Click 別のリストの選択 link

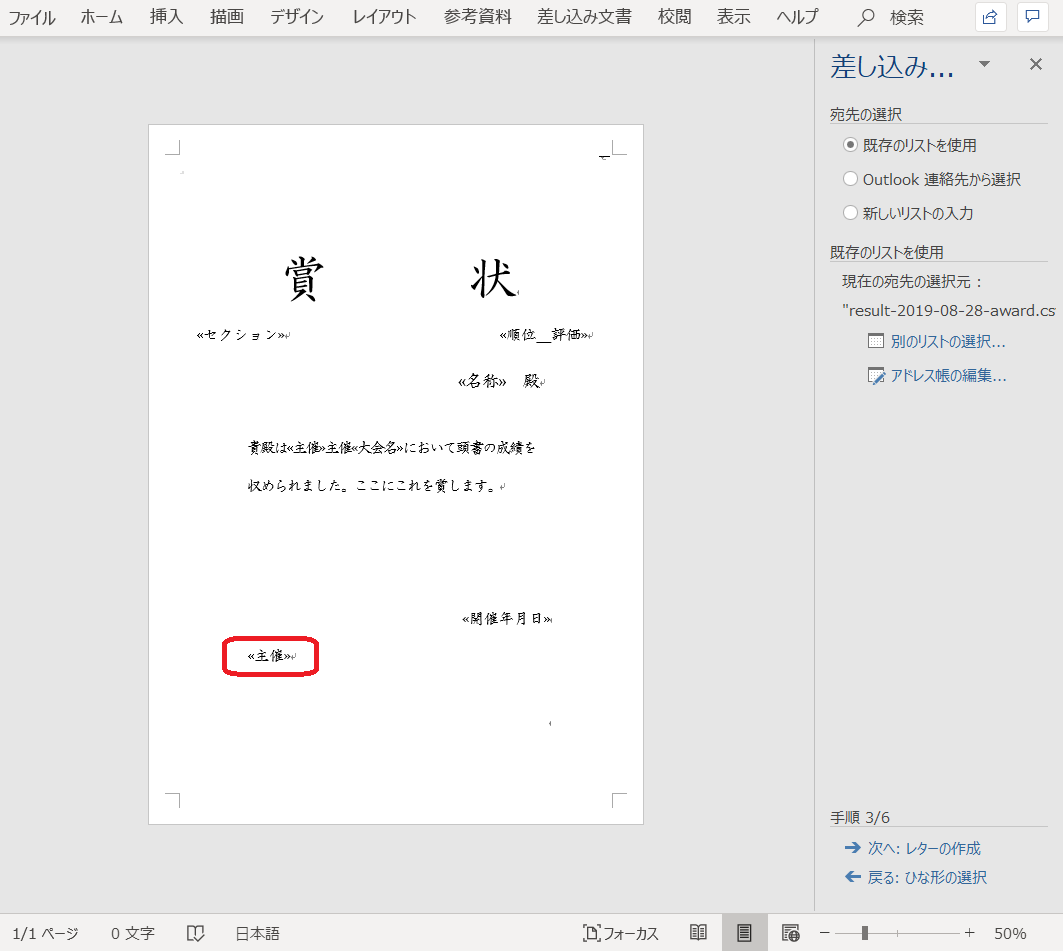(947, 342)
